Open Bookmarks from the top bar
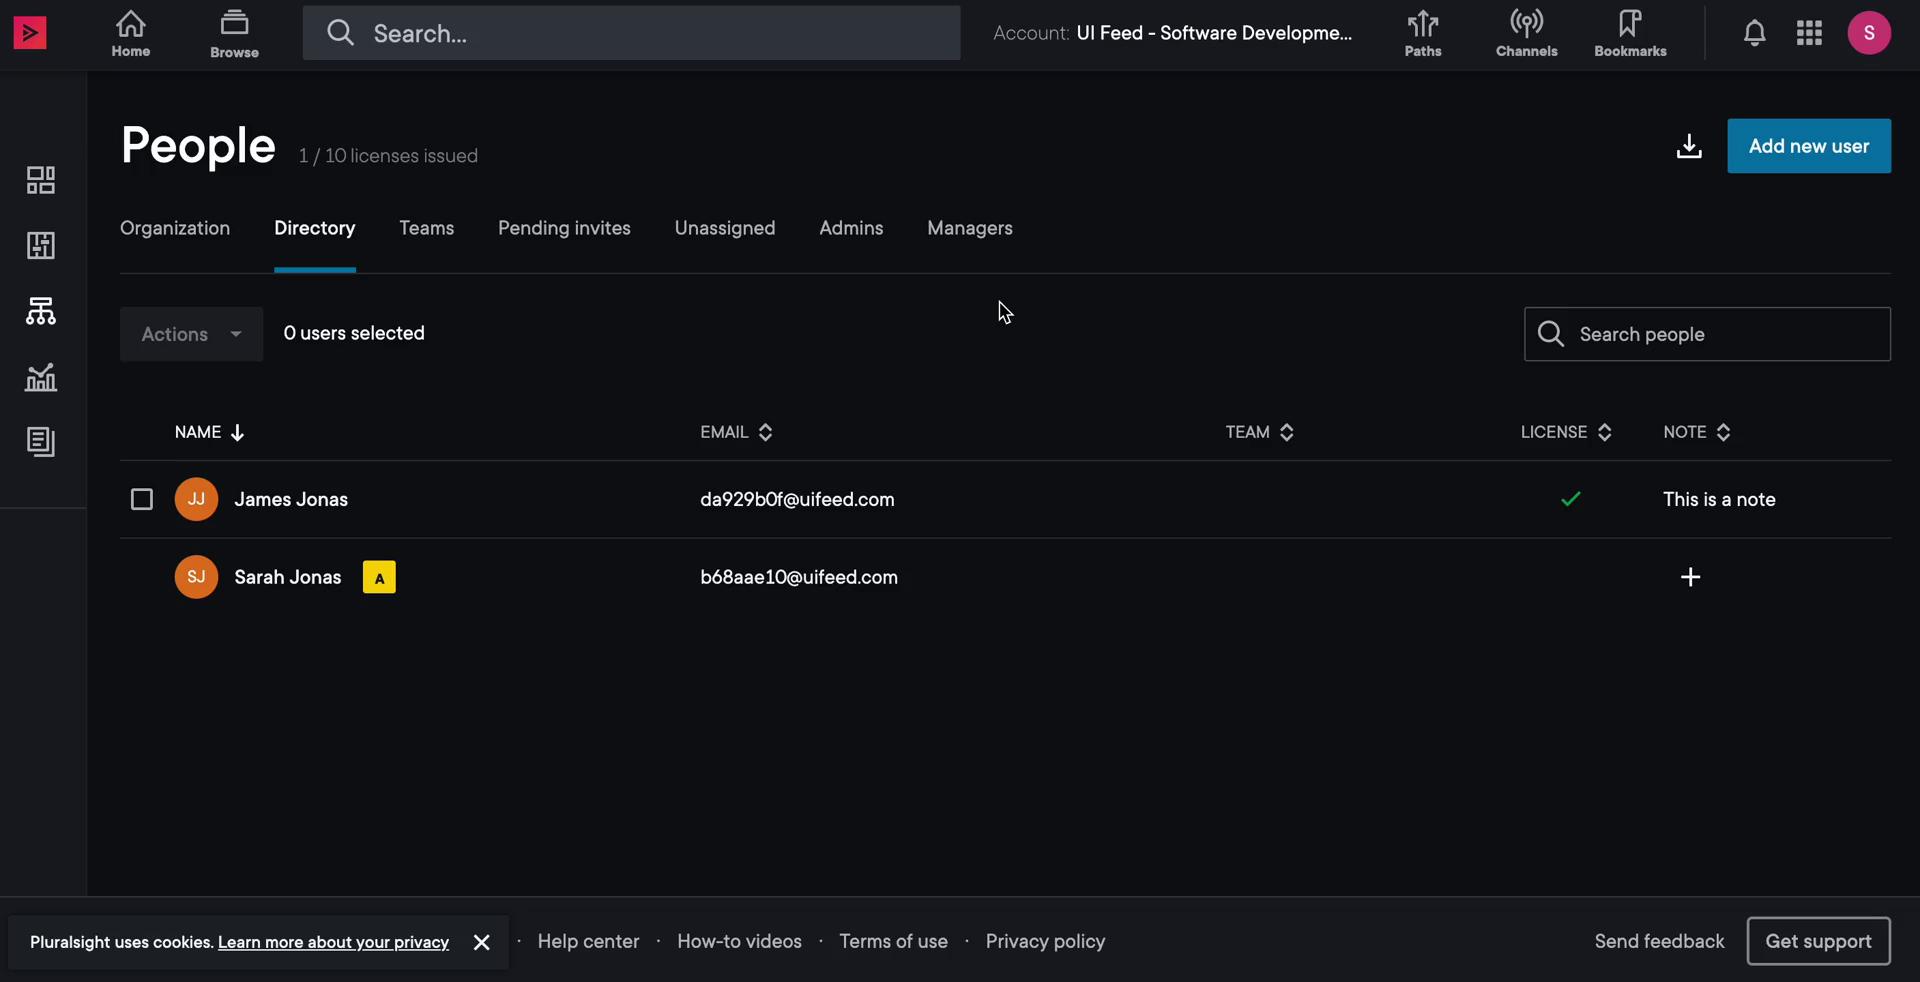The image size is (1920, 982). click(1630, 33)
